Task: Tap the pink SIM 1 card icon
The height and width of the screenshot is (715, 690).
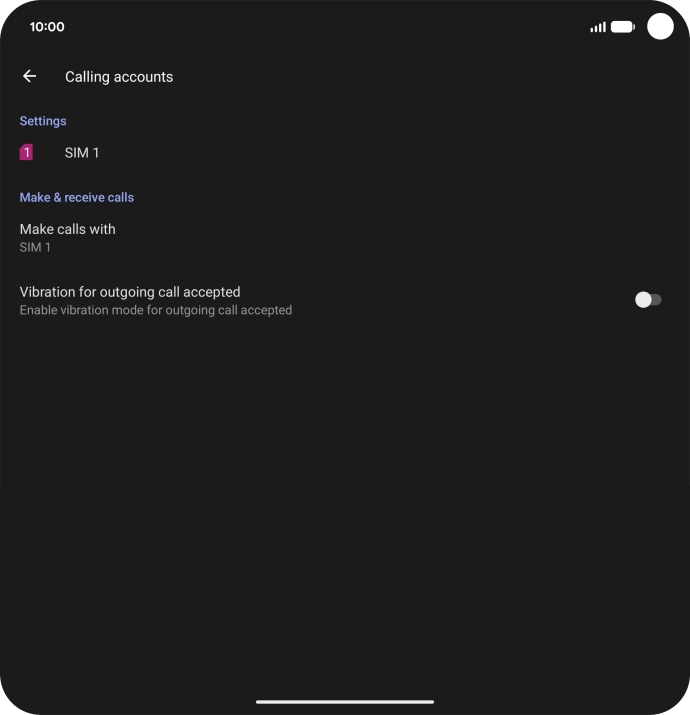Action: click(26, 152)
